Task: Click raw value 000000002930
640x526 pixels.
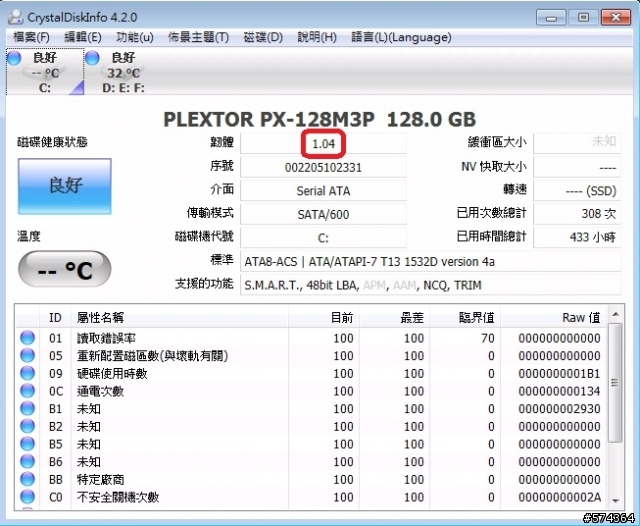Action: [559, 408]
